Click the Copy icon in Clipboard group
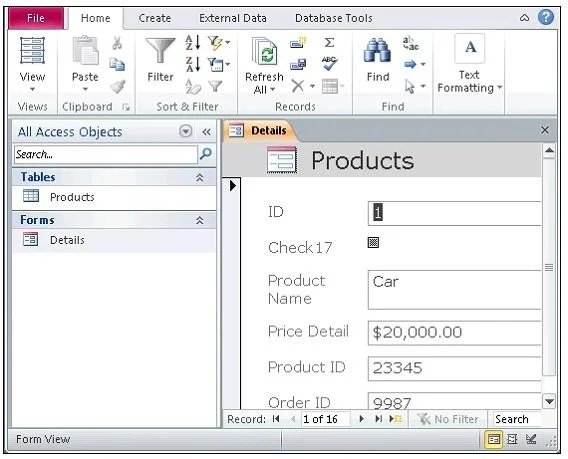Image resolution: width=568 pixels, height=459 pixels. [x=117, y=64]
